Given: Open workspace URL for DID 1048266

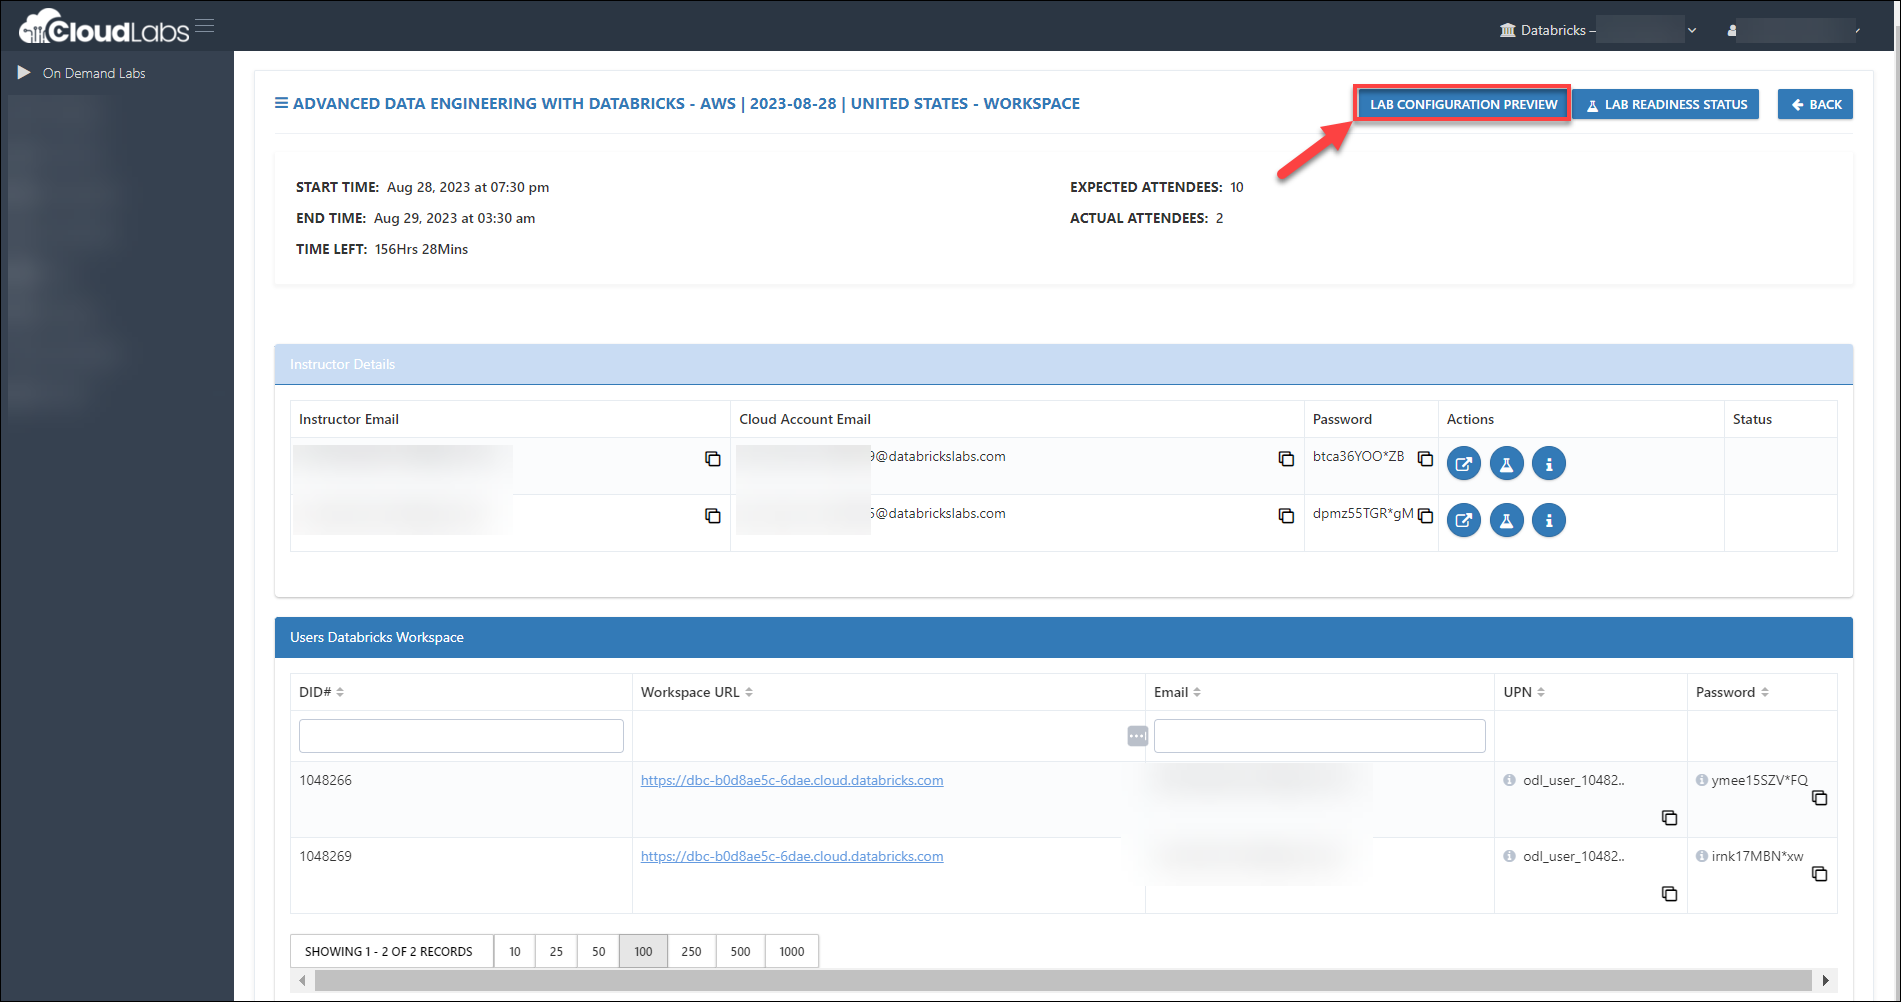Looking at the screenshot, I should 792,780.
